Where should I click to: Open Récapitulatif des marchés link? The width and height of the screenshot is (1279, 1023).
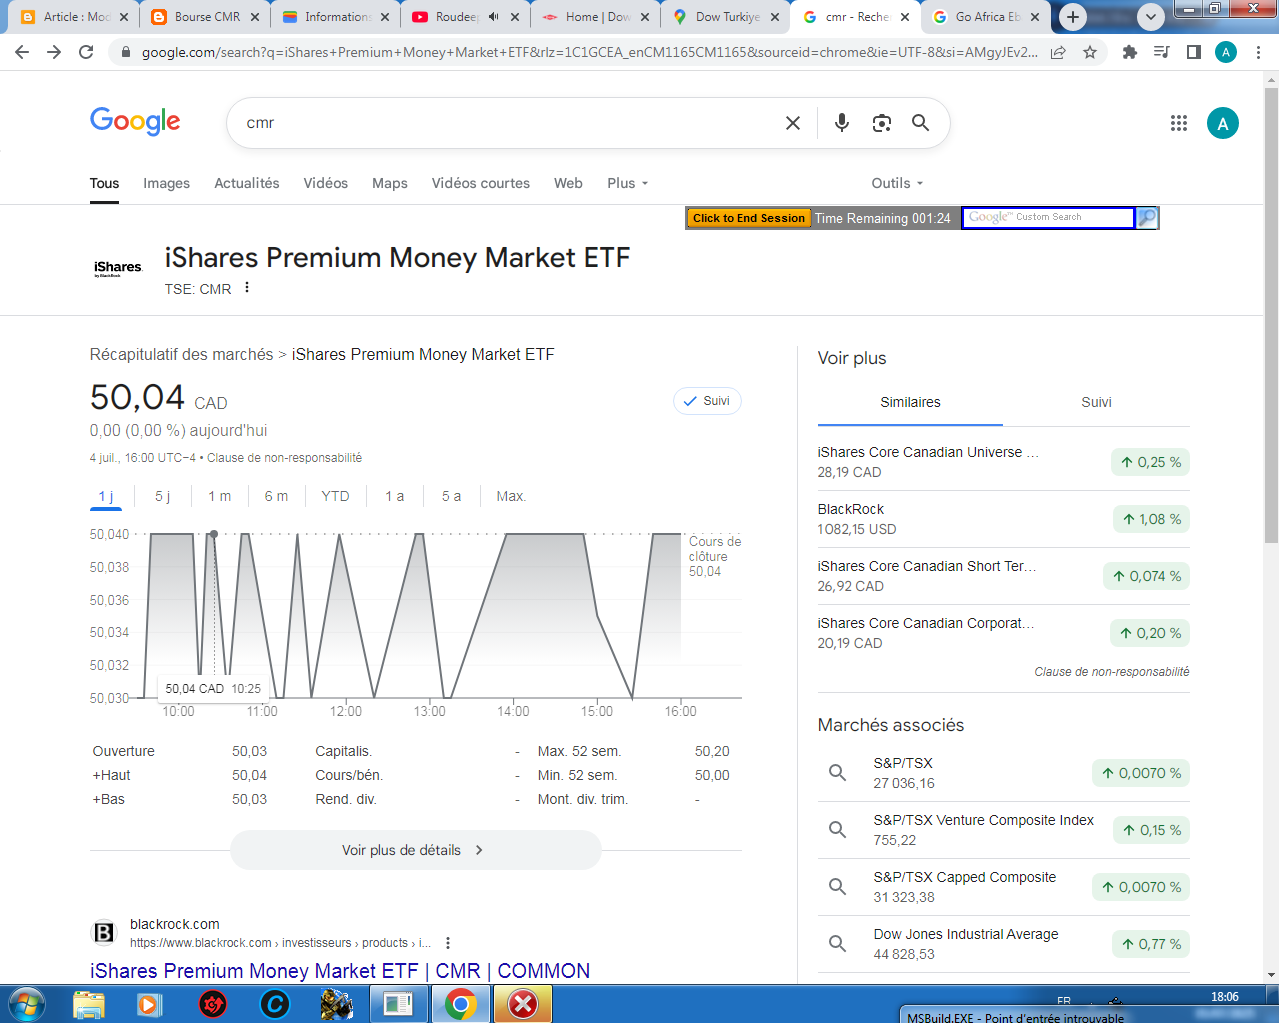[181, 354]
